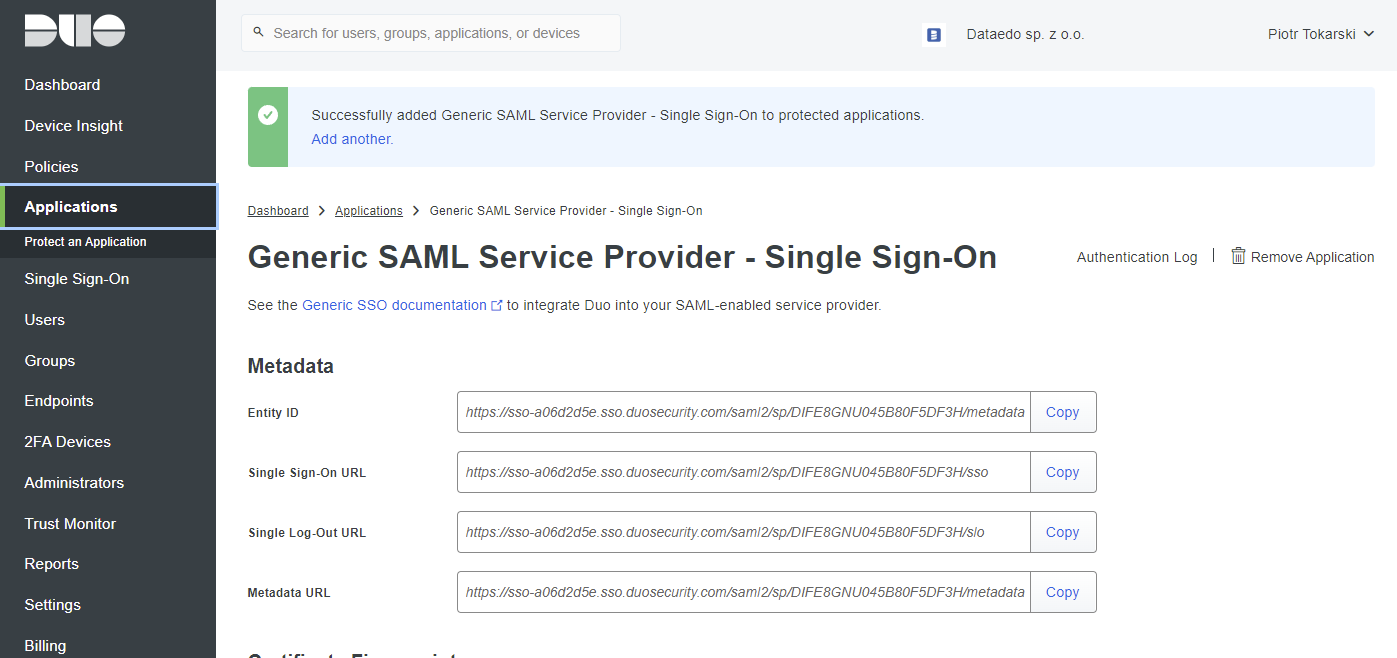Open the Authentication Log link
Image resolution: width=1397 pixels, height=658 pixels.
coord(1136,257)
